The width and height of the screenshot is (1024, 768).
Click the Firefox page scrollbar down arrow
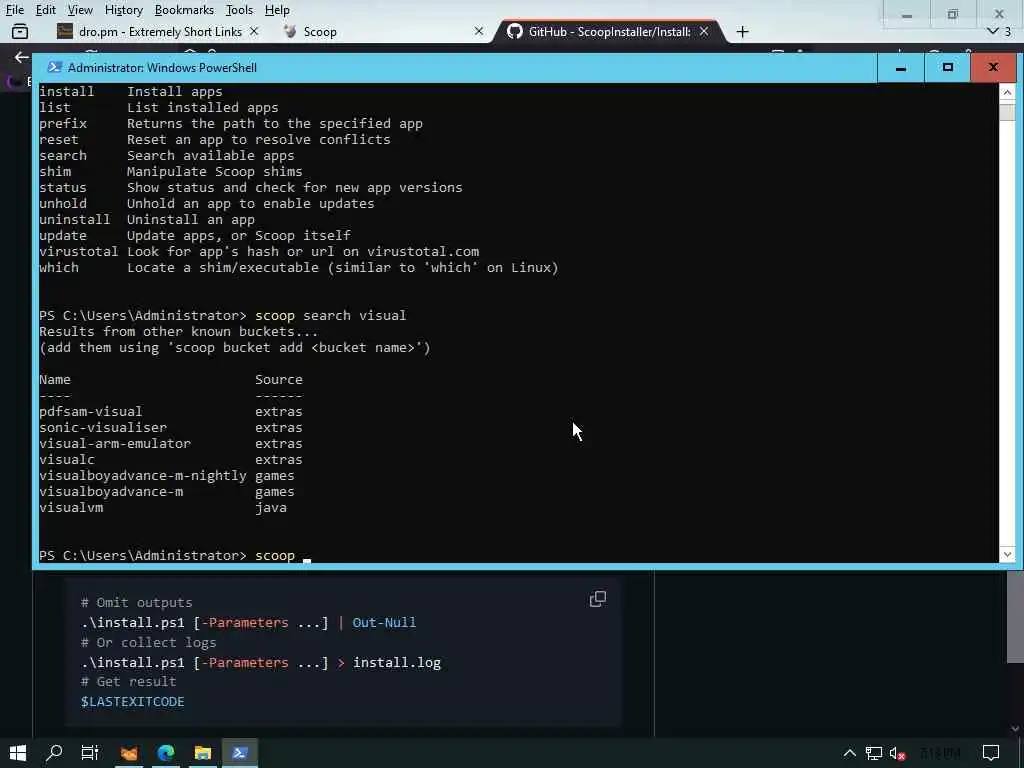coord(1015,728)
